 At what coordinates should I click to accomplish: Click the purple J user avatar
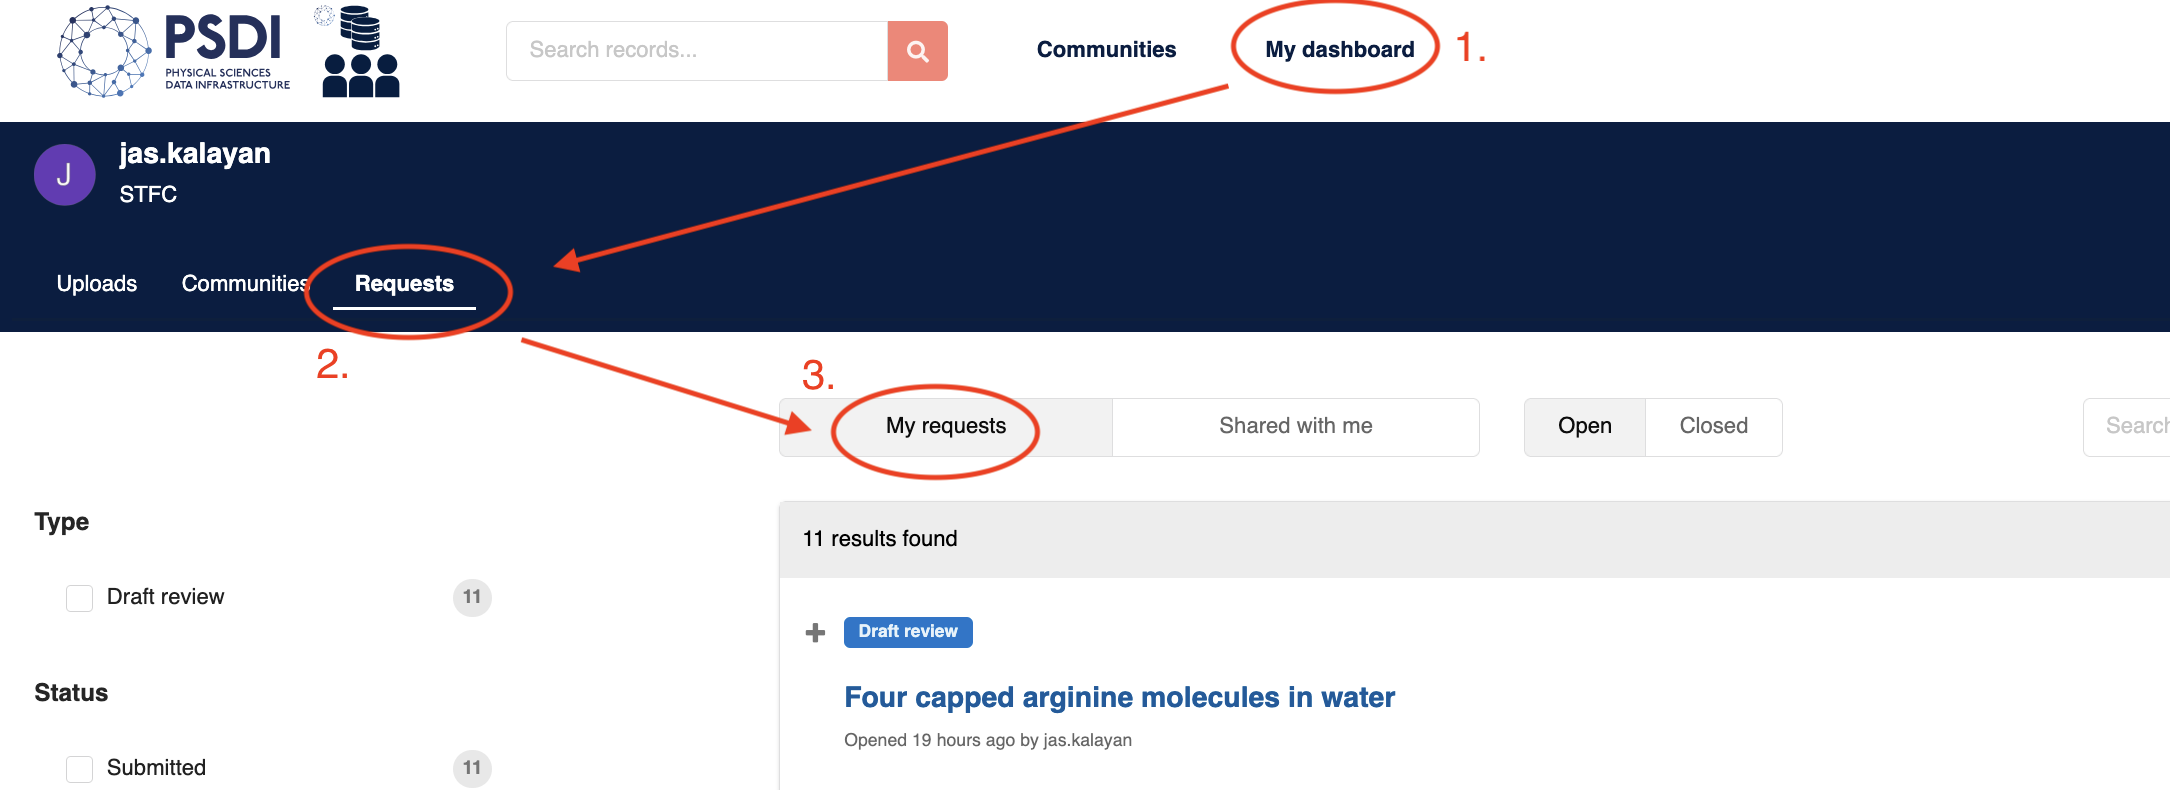pos(65,175)
